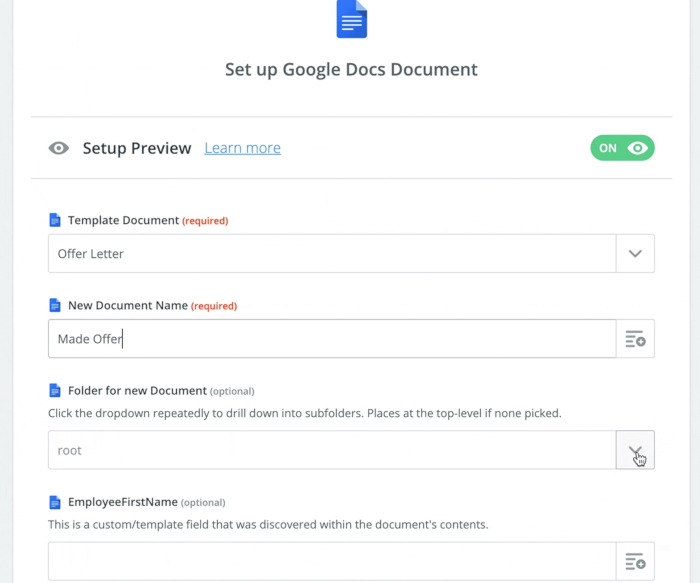Click the New Document Name label text
The height and width of the screenshot is (583, 700).
click(x=128, y=305)
